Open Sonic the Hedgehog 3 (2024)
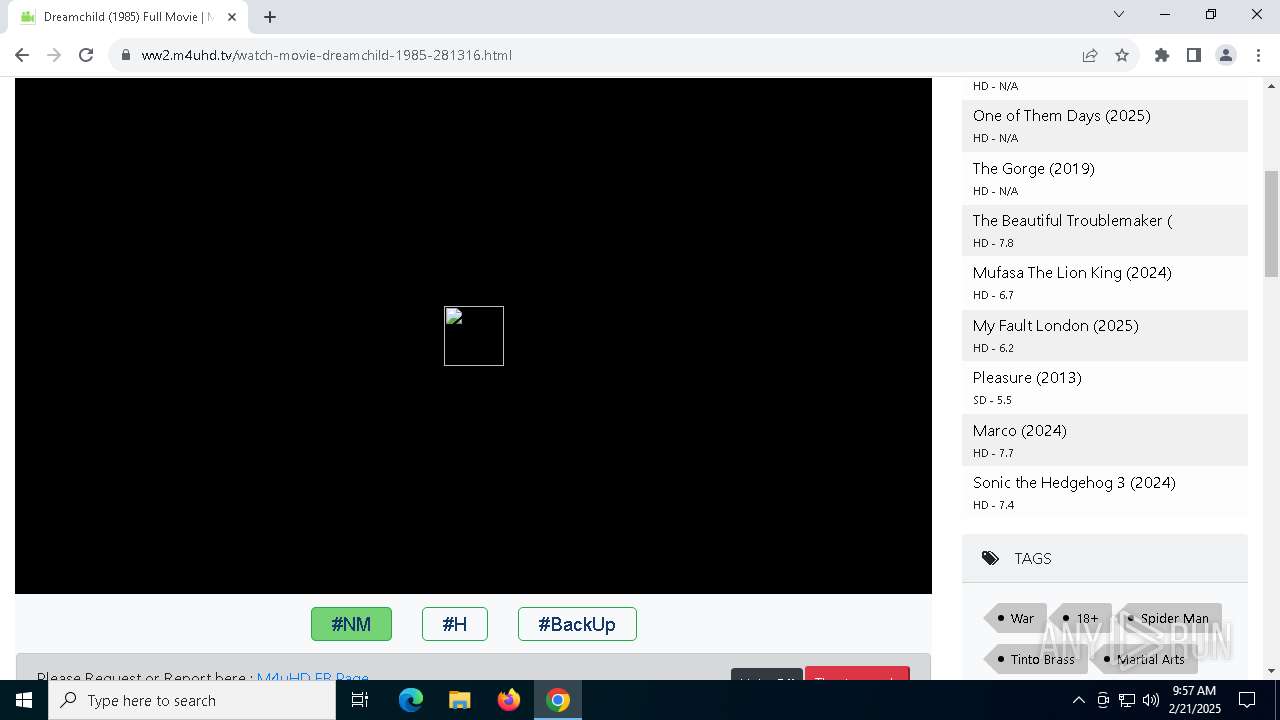This screenshot has height=720, width=1280. (1074, 483)
